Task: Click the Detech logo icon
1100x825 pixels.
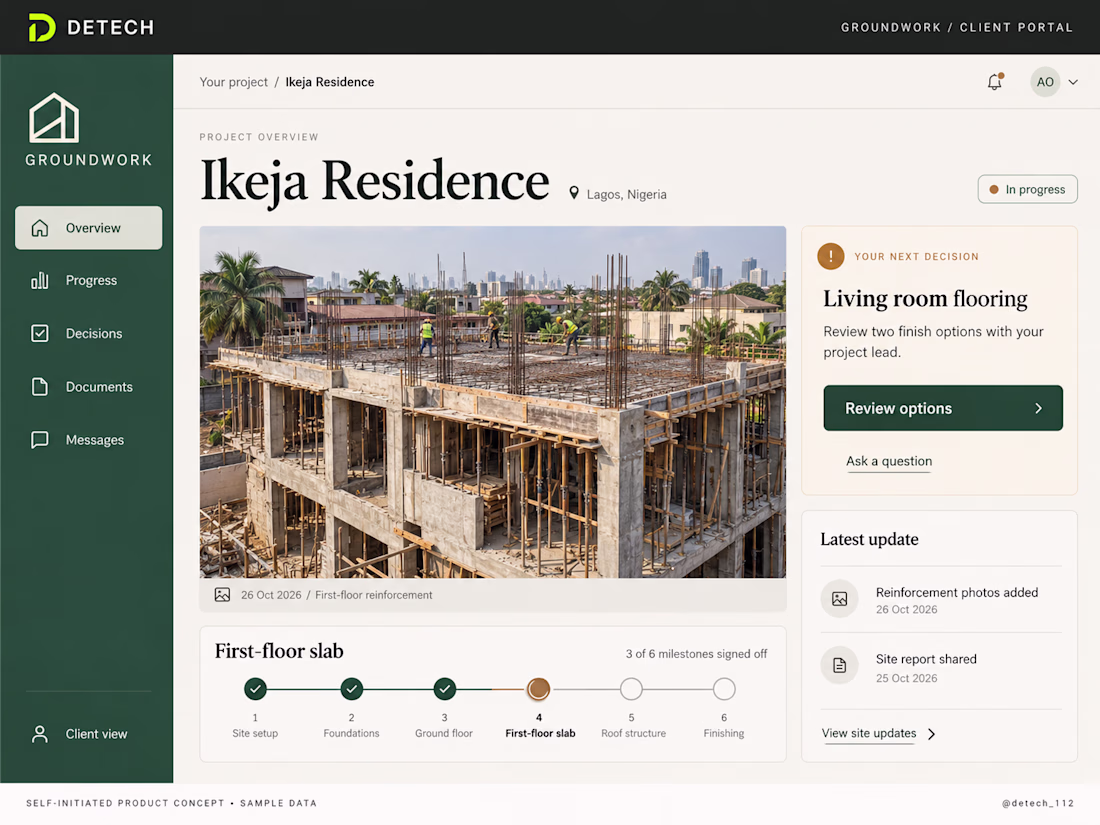Action: (41, 27)
